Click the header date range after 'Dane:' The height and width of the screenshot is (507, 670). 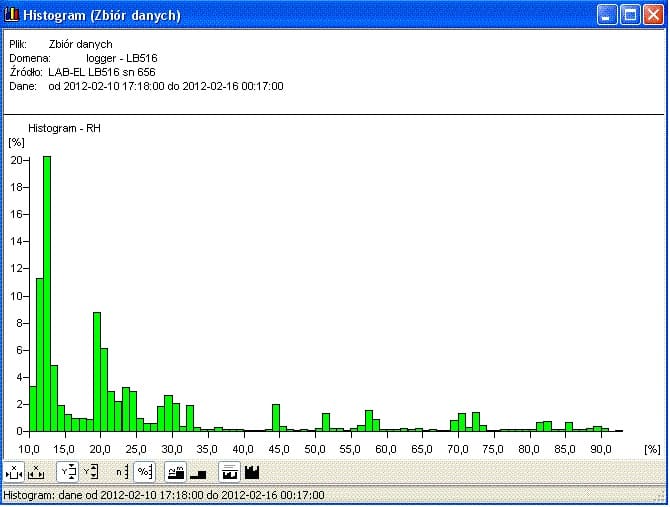click(166, 86)
